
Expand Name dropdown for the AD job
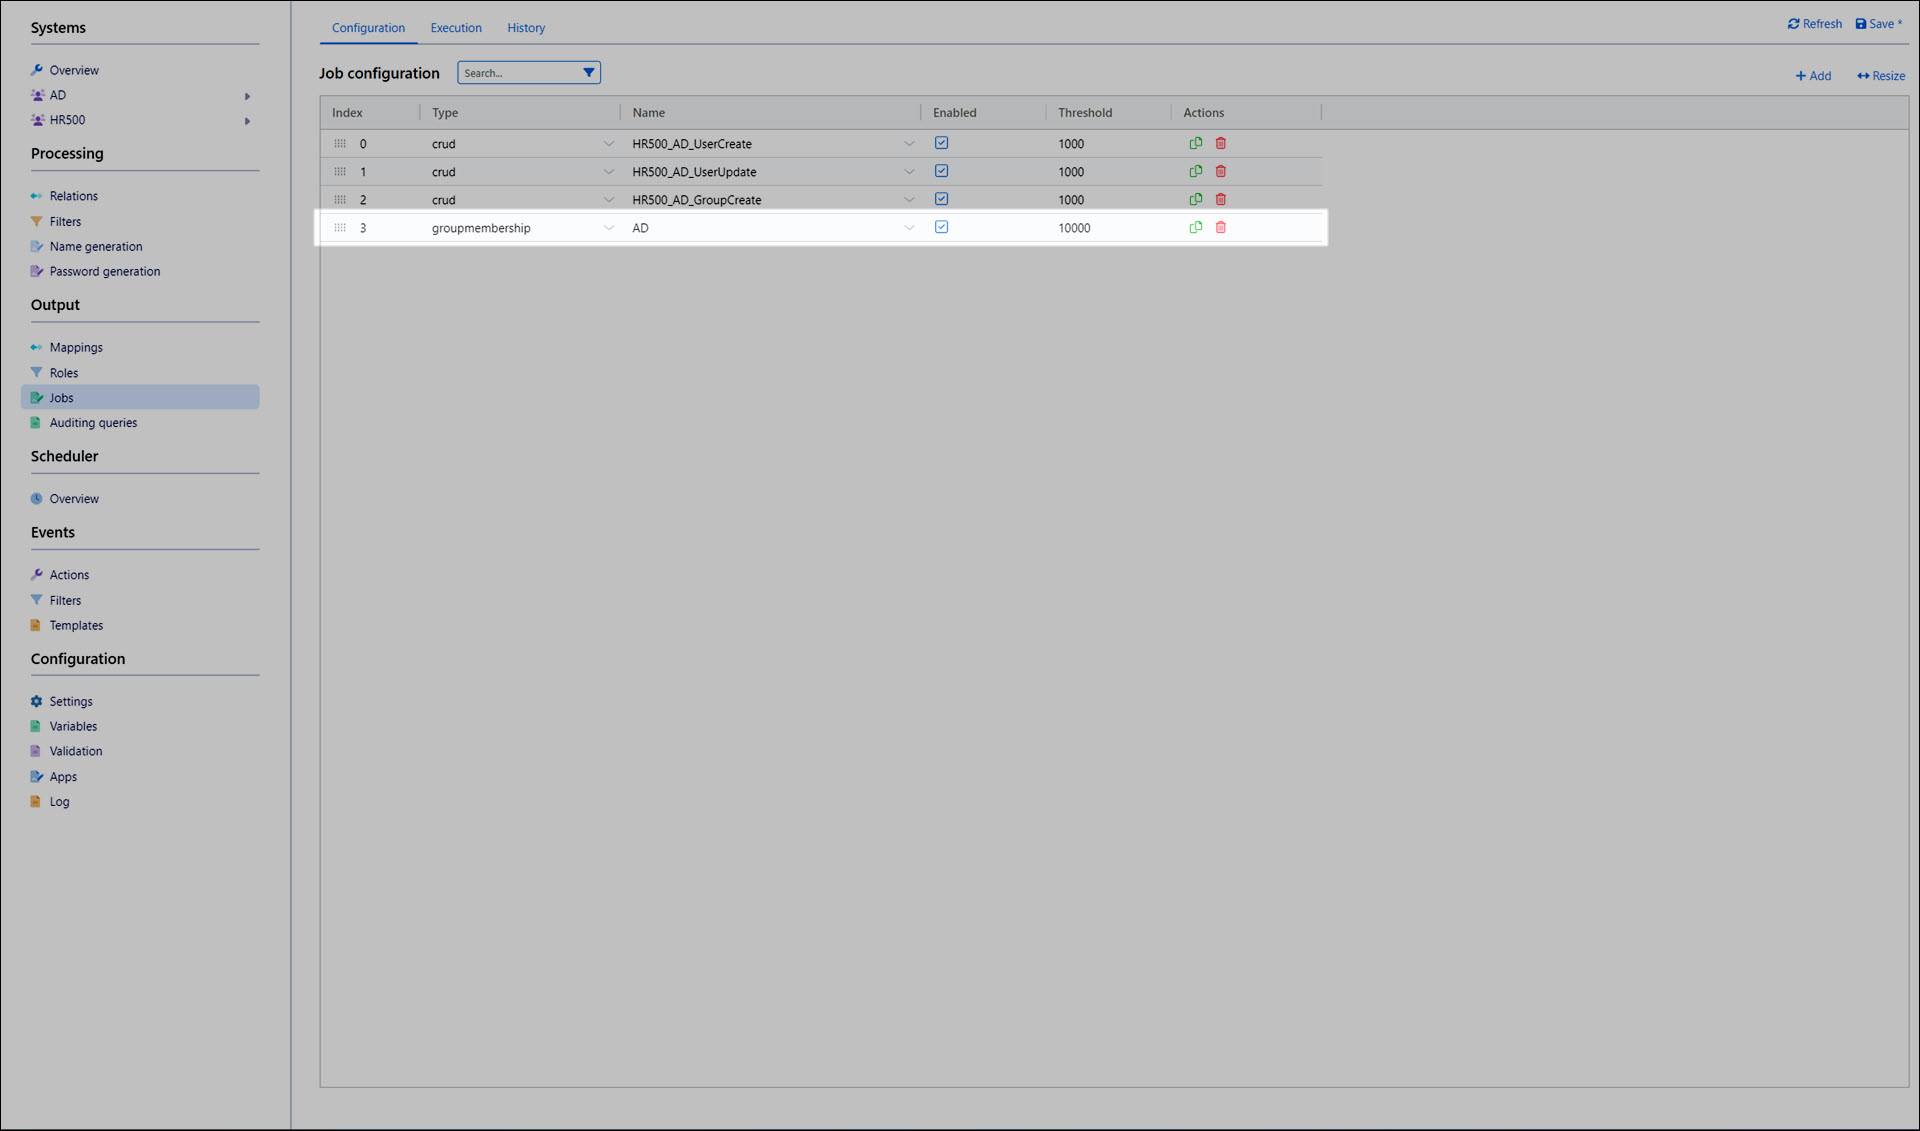tap(908, 228)
